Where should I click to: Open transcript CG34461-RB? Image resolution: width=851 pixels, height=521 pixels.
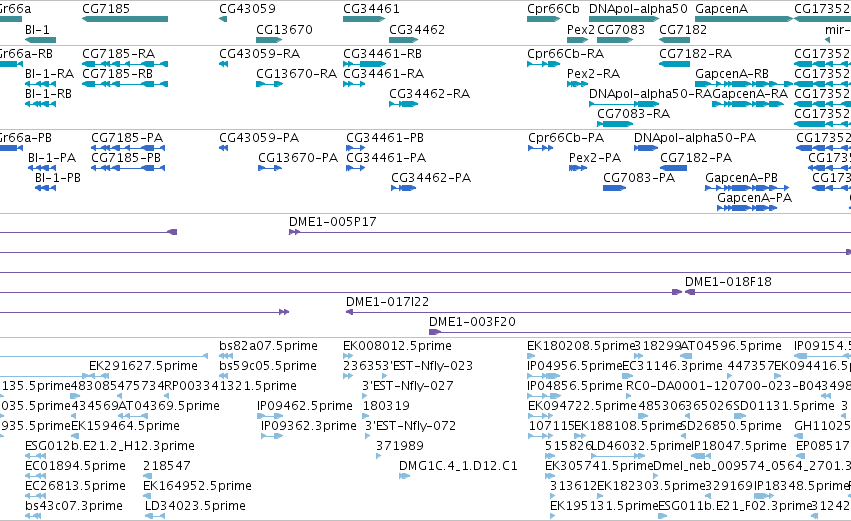pos(364,64)
